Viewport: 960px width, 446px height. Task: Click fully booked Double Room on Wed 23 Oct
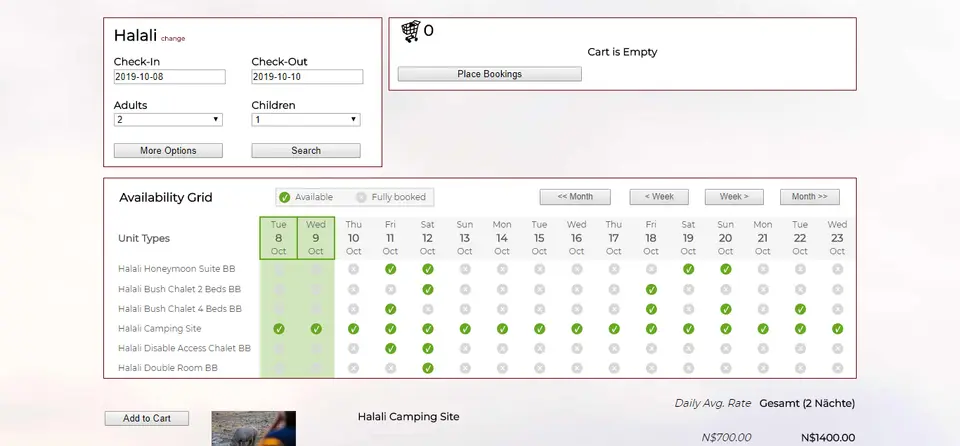pos(838,368)
